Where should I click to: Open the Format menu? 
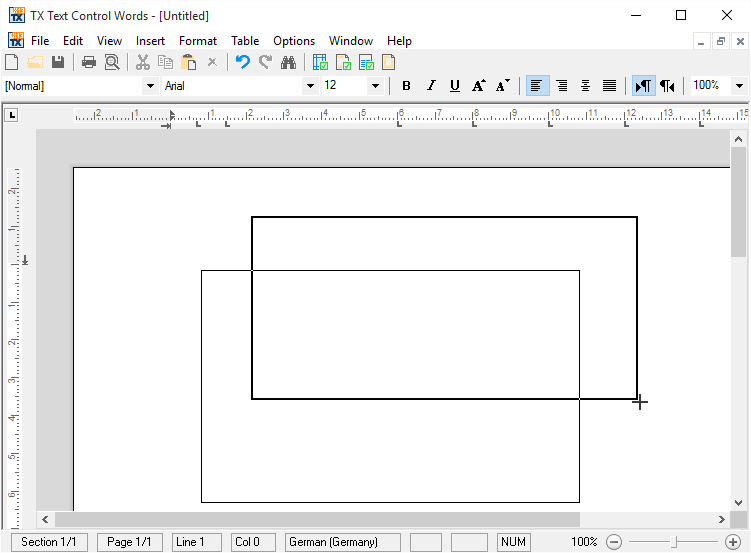[x=198, y=41]
